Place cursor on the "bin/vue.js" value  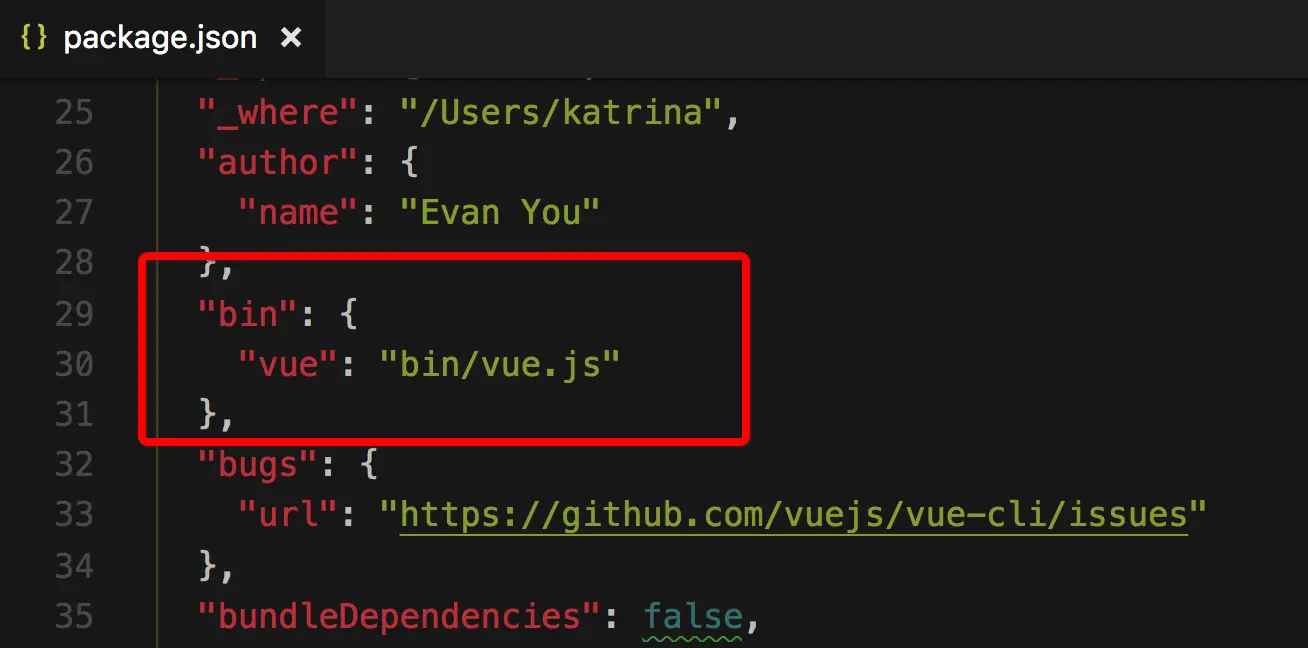[x=500, y=364]
